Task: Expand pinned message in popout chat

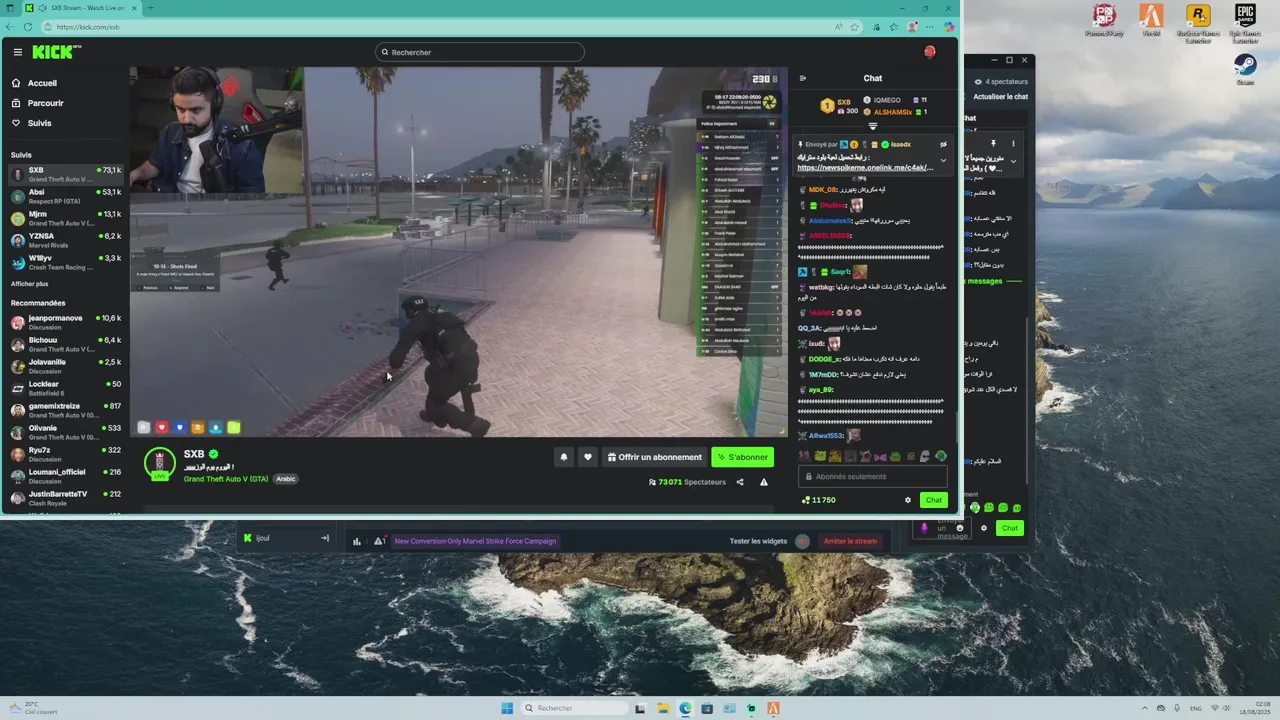Action: (1013, 161)
